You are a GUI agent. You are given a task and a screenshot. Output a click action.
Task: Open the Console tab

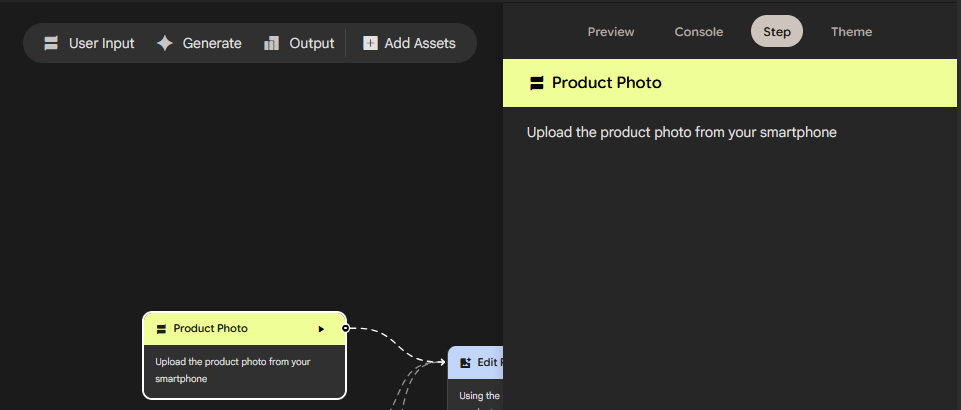698,32
